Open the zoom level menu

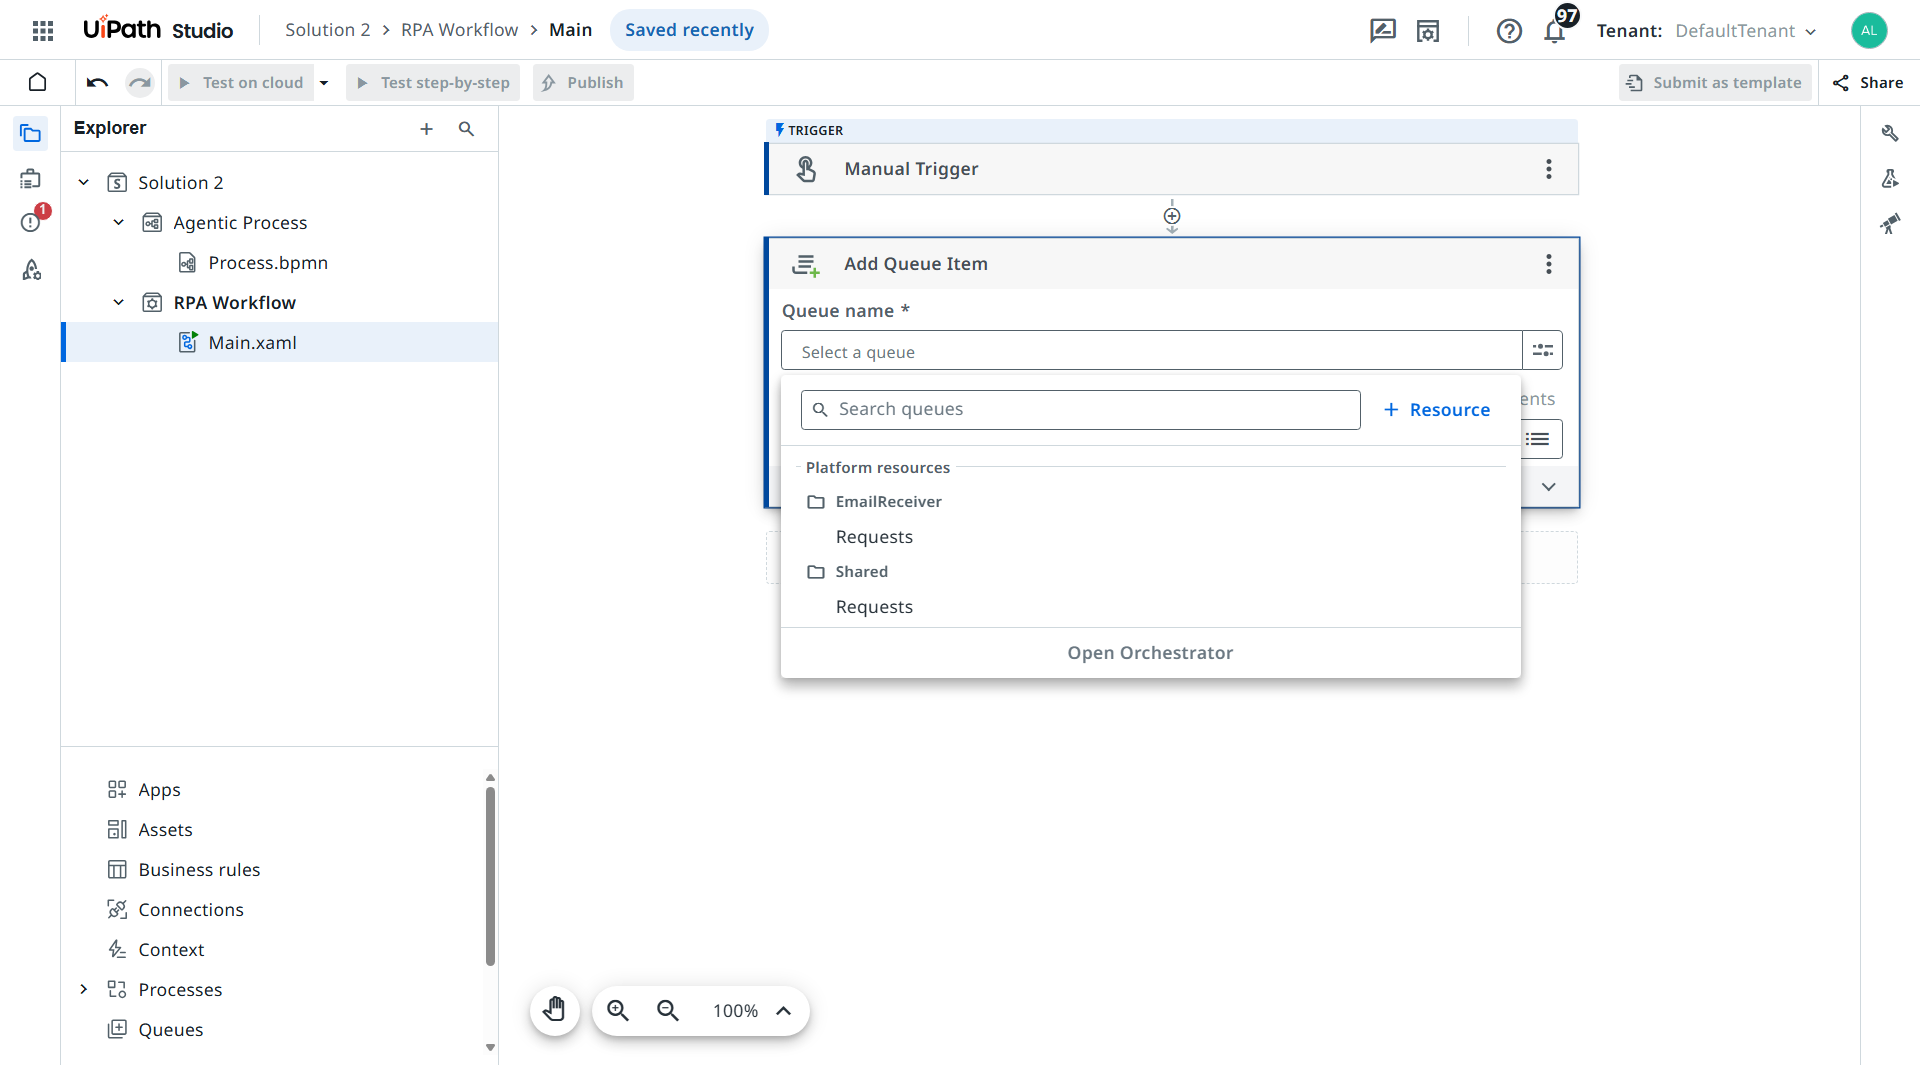785,1010
